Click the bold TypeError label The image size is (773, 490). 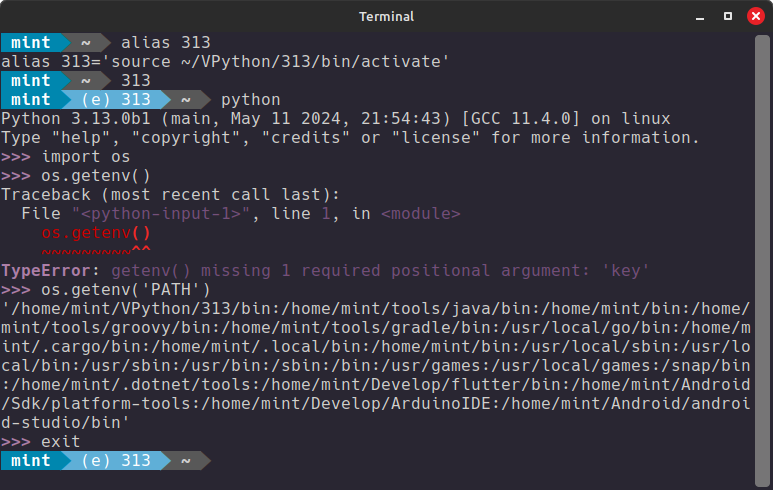click(x=46, y=271)
